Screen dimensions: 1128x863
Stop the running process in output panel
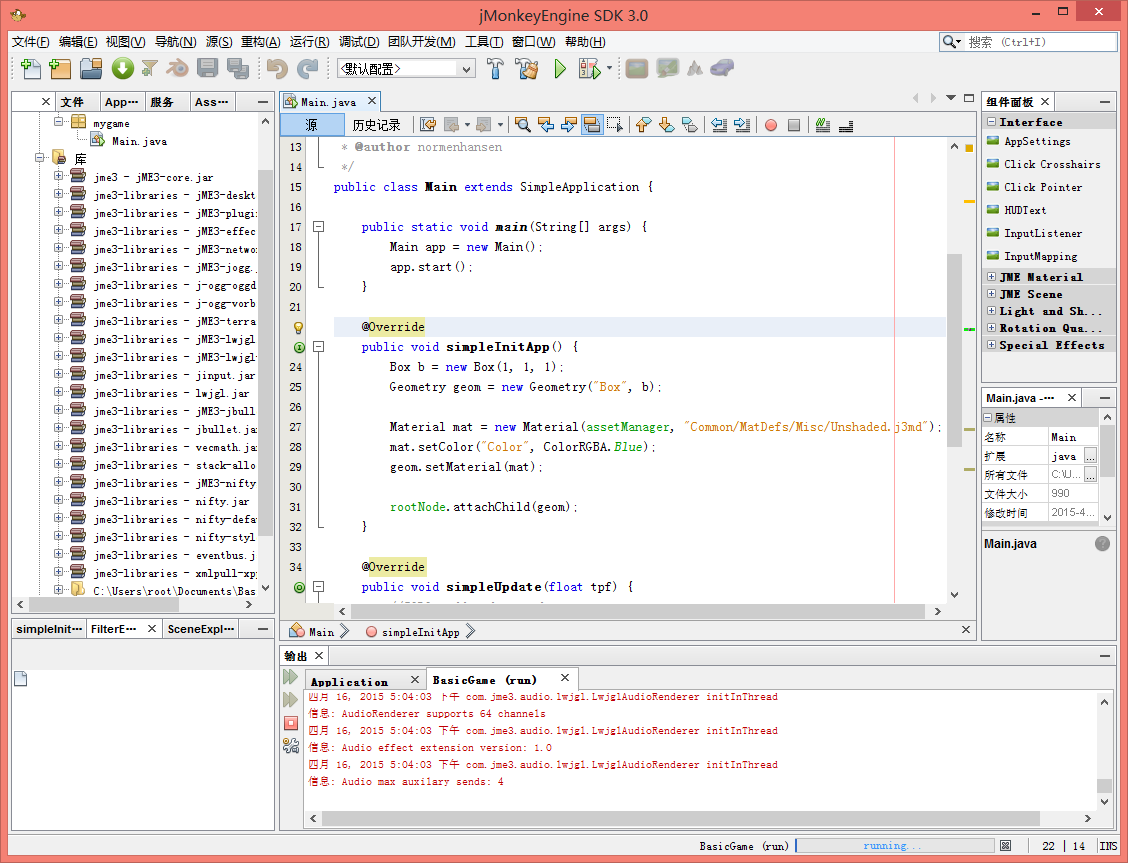tap(291, 722)
